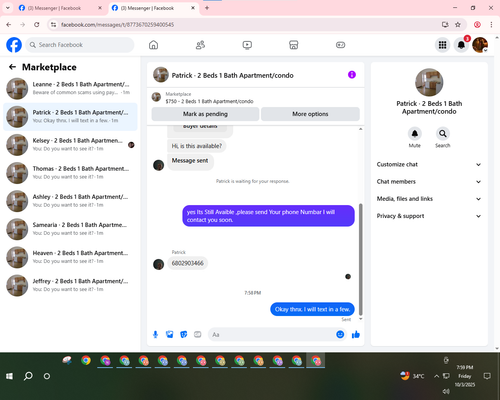Click the message text input field
Image resolution: width=500 pixels, height=400 pixels.
pyautogui.click(x=272, y=334)
